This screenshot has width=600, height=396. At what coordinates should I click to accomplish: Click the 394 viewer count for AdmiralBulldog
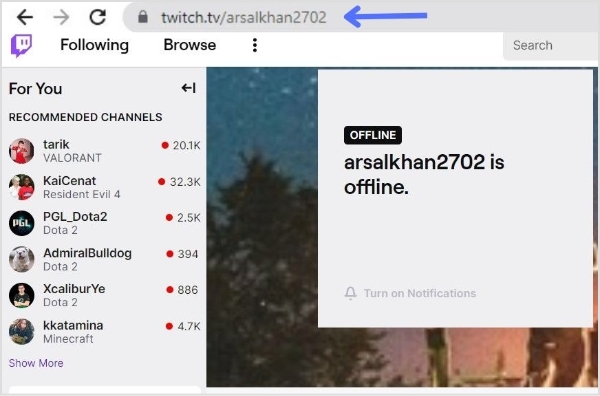(188, 254)
